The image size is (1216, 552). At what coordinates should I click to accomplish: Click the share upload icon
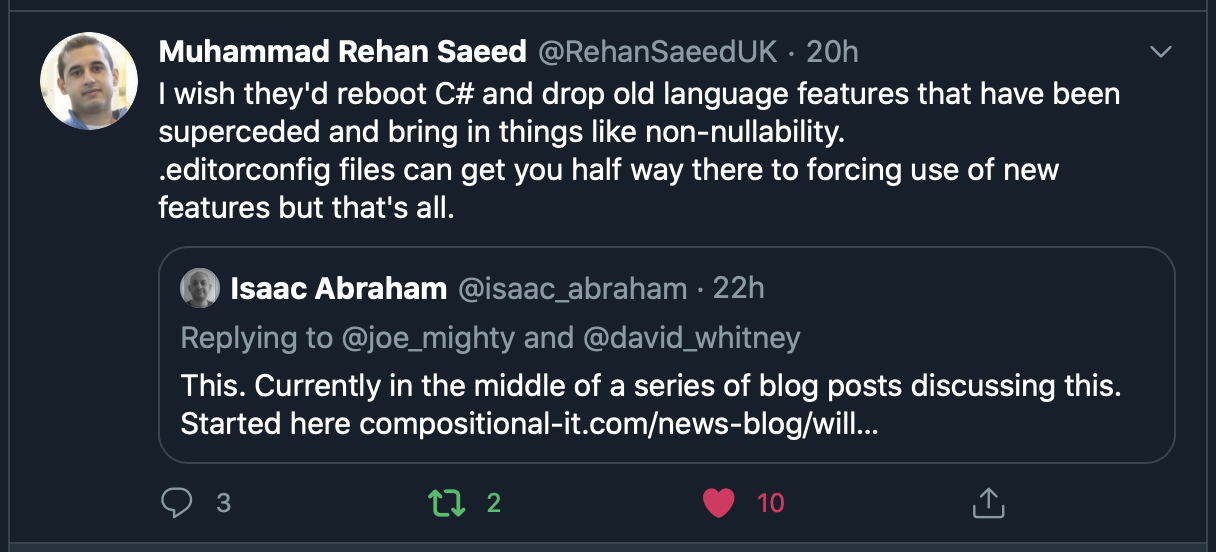coord(987,502)
